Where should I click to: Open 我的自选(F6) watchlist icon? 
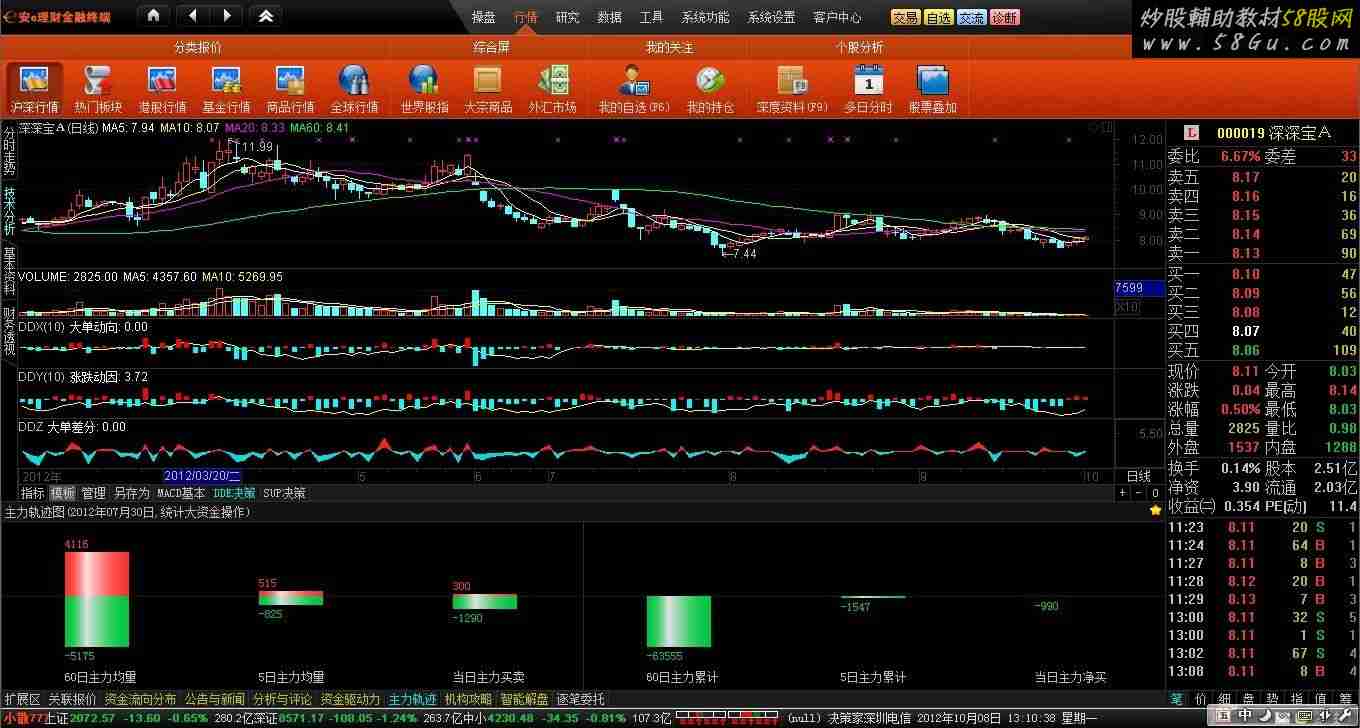(x=634, y=88)
